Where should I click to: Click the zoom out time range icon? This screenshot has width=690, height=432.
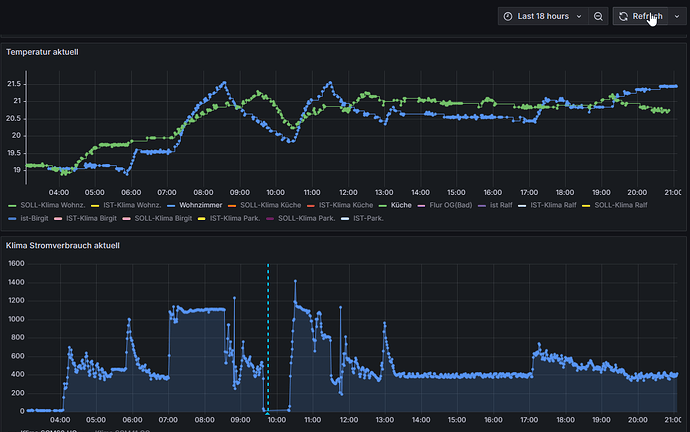click(x=598, y=16)
